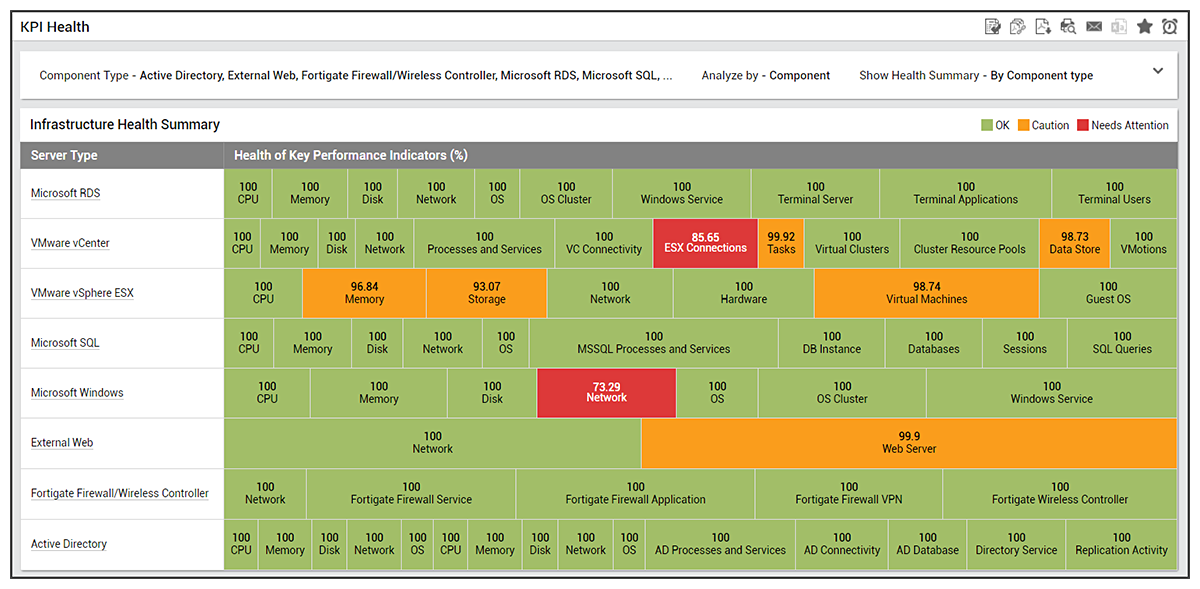Click the red Needs Attention legend swatch
The image size is (1200, 589).
[1082, 125]
